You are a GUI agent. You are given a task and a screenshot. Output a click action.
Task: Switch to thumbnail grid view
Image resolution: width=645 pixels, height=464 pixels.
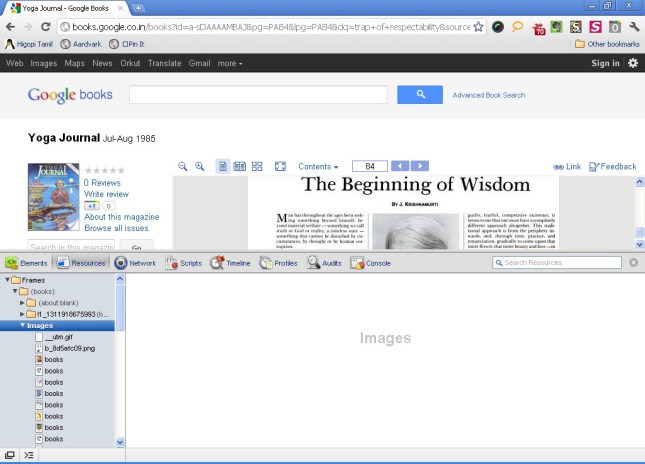click(257, 166)
